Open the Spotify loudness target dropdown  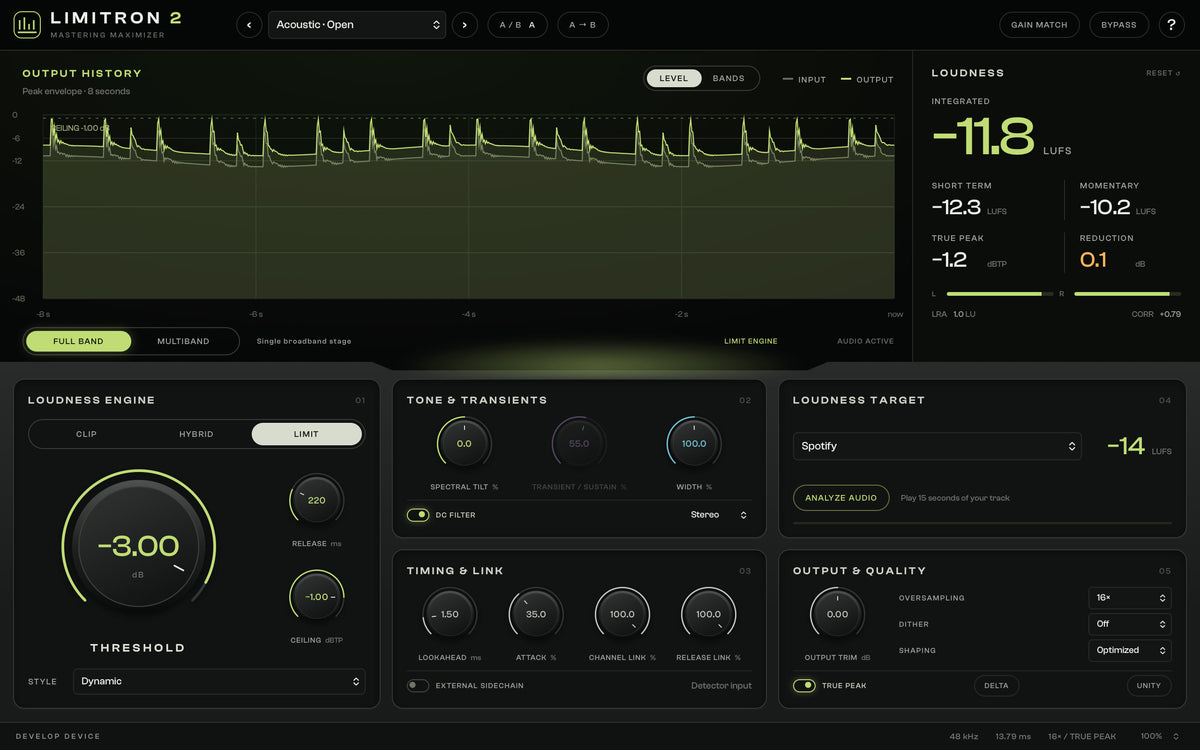(x=937, y=446)
